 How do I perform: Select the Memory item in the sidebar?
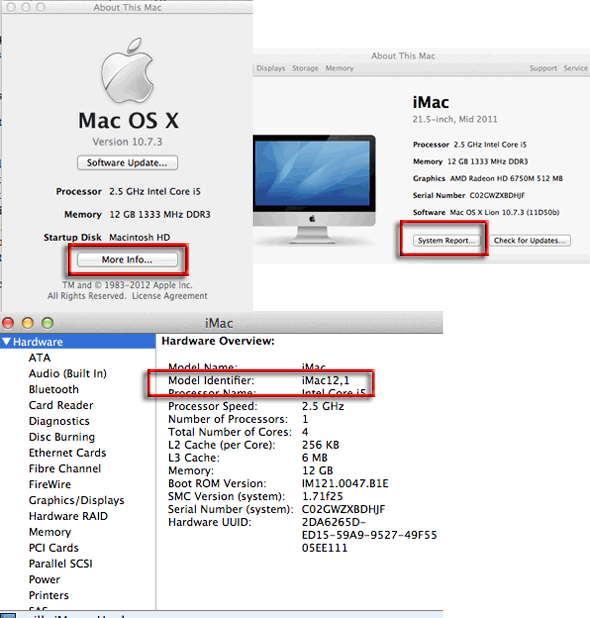pos(50,532)
